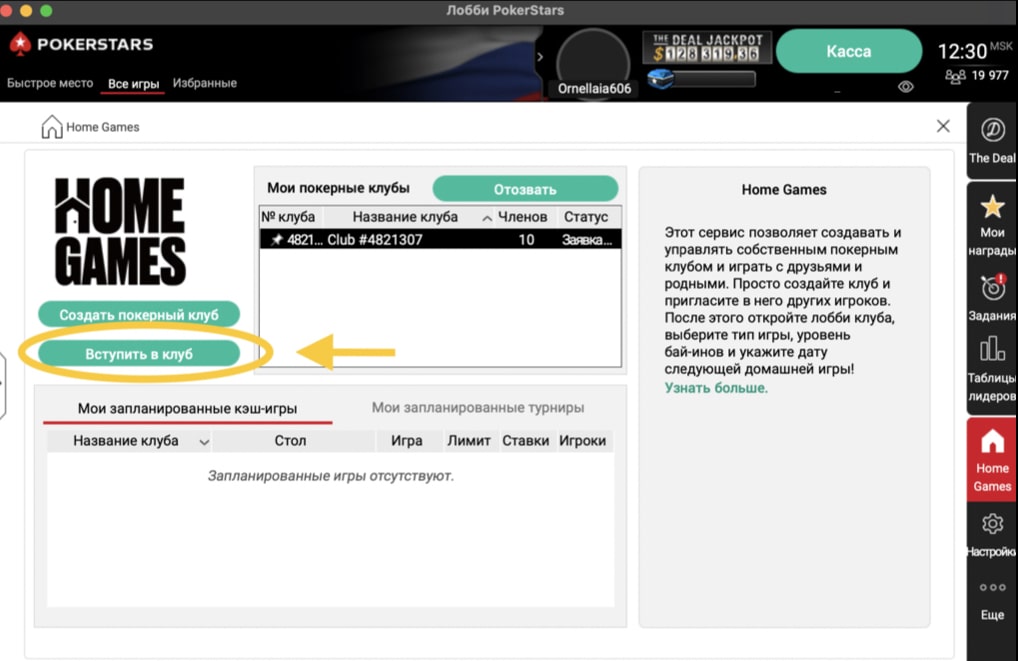The width and height of the screenshot is (1018, 661).
Task: Click the members count 10 cell
Action: [527, 240]
